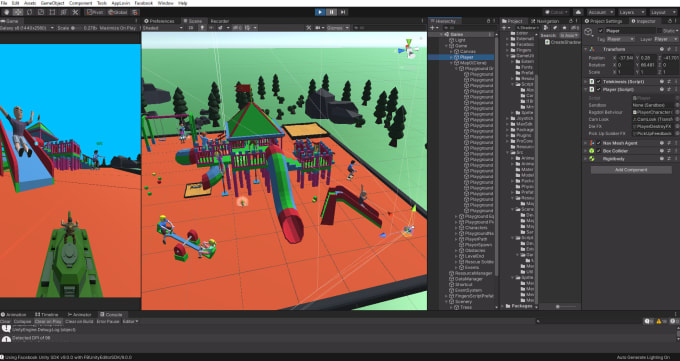Viewport: 680px width, 361px height.
Task: Open the Layout dropdown
Action: 663,12
